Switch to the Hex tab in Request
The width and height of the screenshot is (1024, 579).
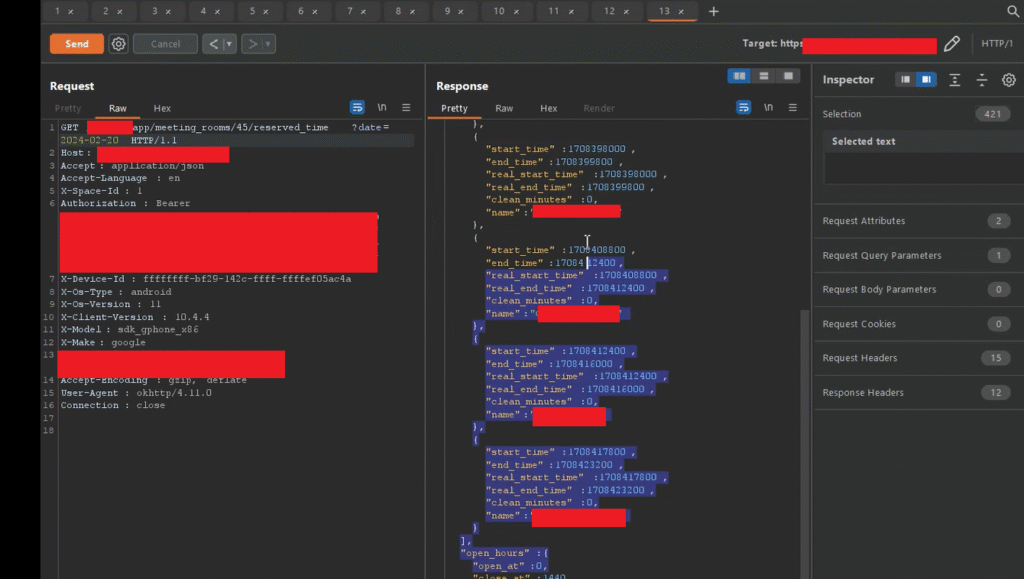coord(162,108)
